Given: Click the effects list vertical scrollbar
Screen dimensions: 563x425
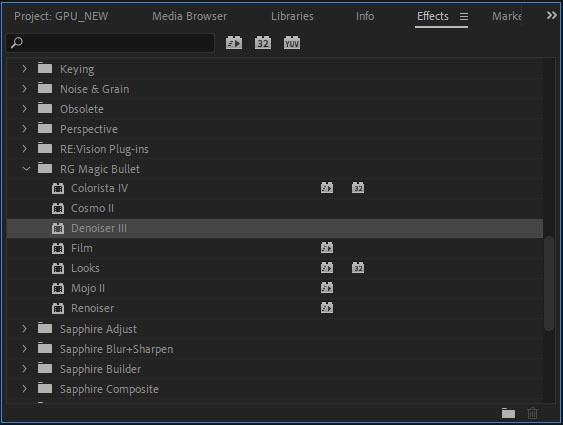Looking at the screenshot, I should coord(548,283).
